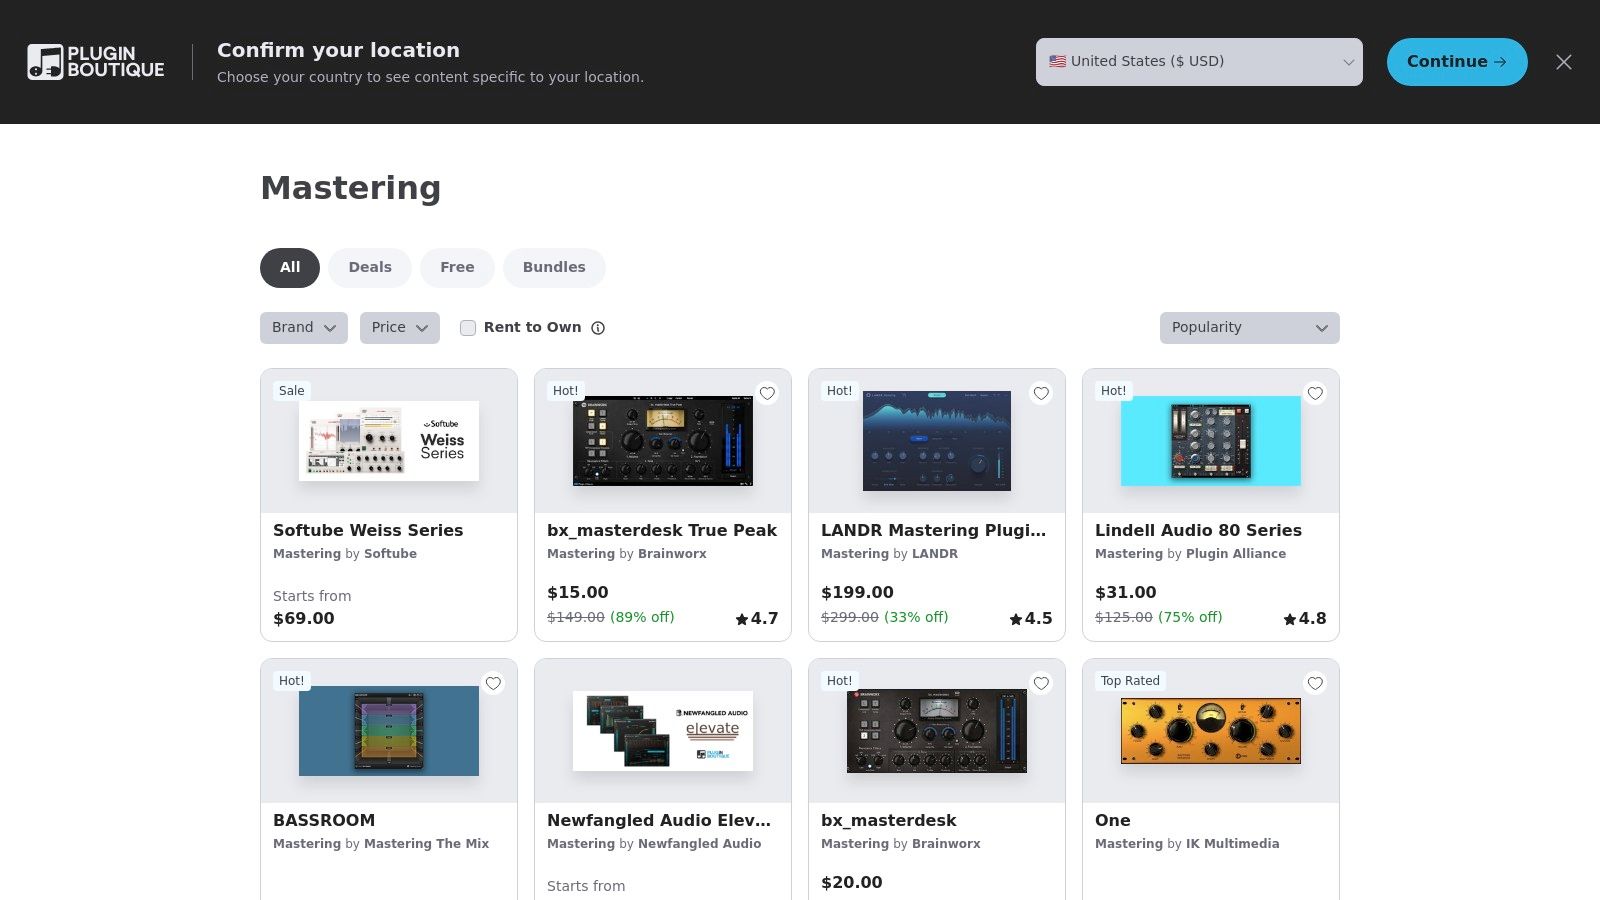This screenshot has width=1600, height=900.
Task: Visit the Softube brand link
Action: [x=390, y=554]
